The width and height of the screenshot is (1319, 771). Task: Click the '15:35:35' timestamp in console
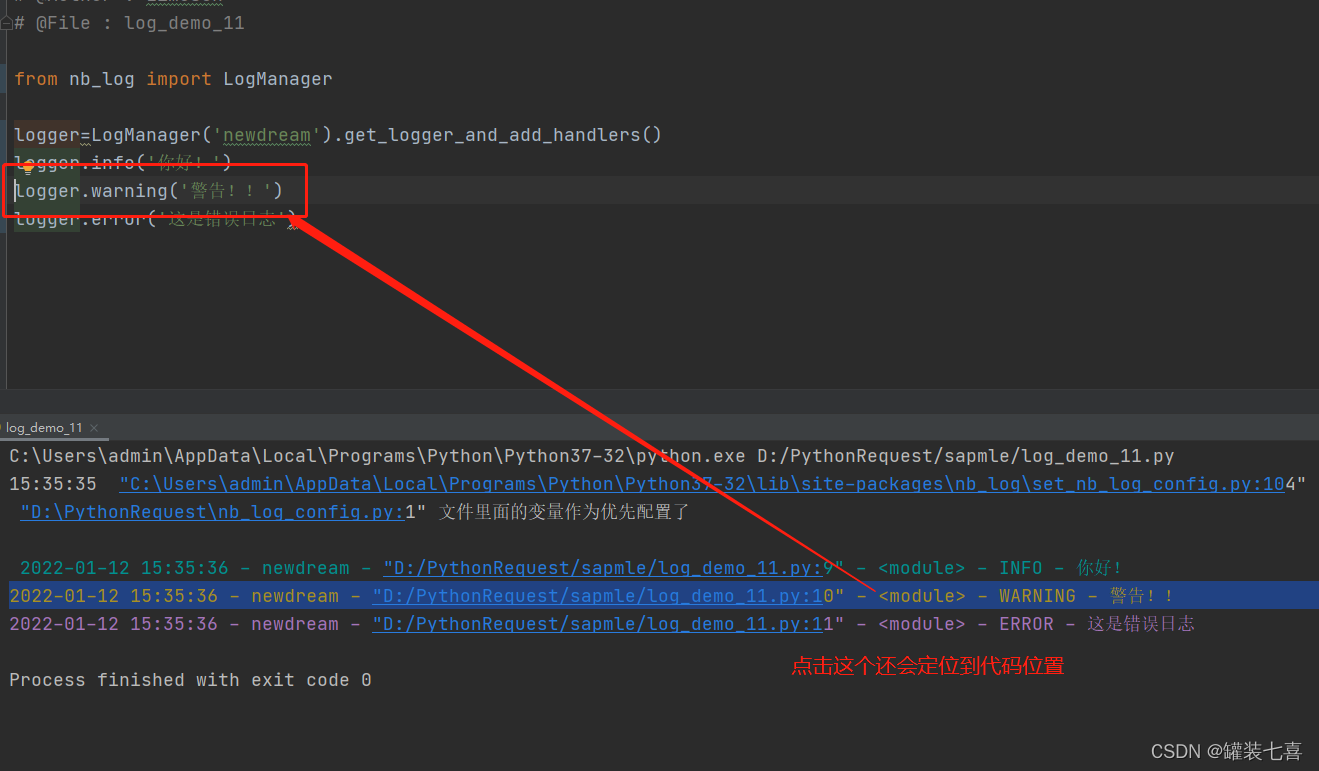pyautogui.click(x=53, y=484)
